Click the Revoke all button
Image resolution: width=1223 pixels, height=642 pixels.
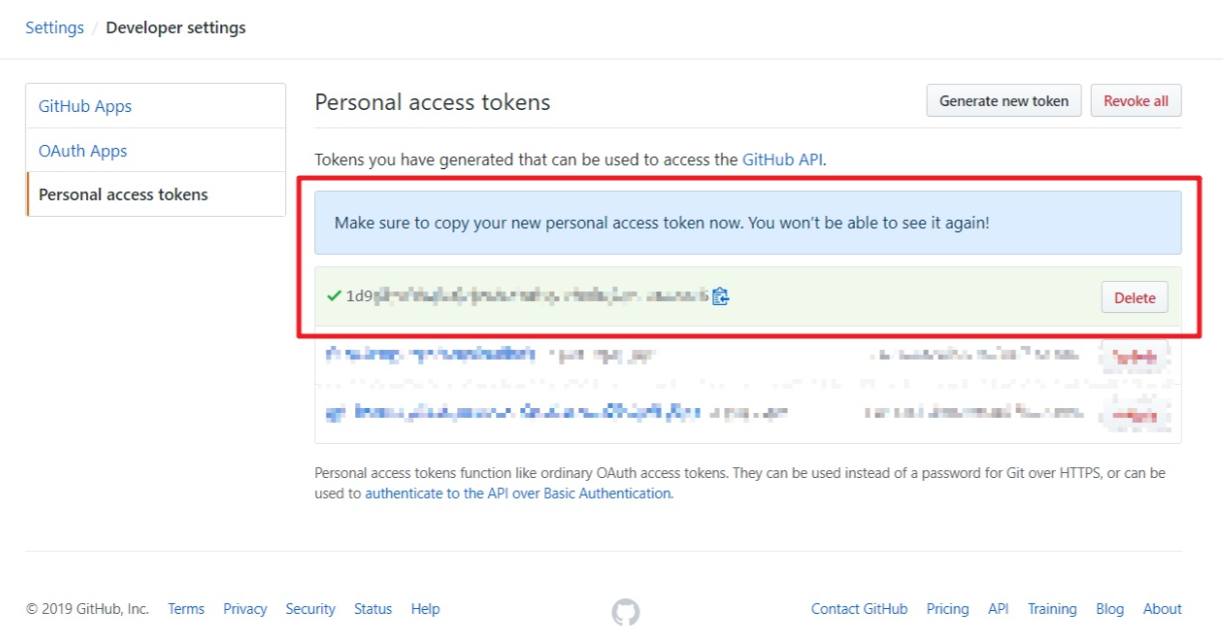point(1135,101)
